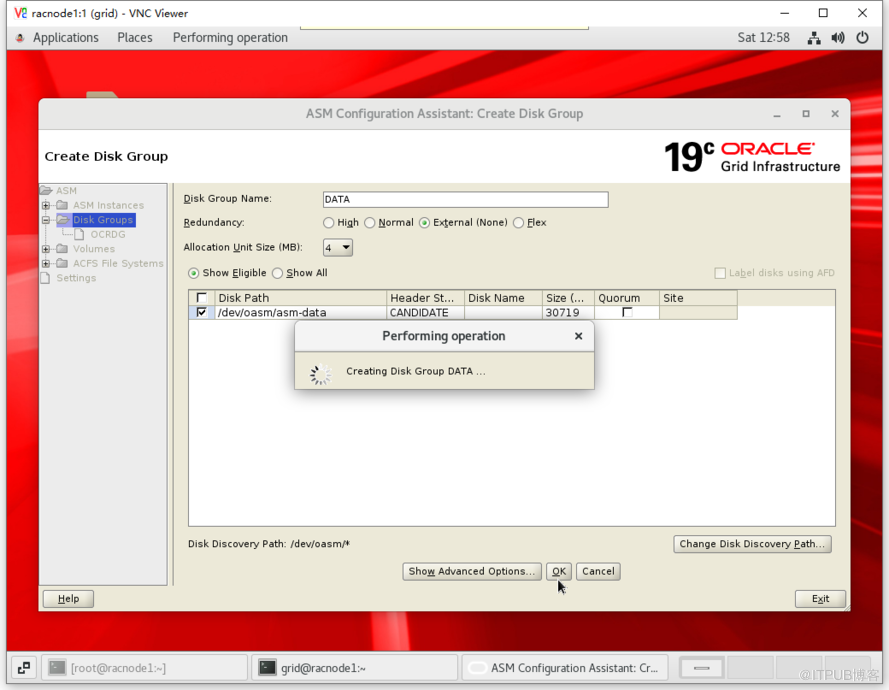The width and height of the screenshot is (889, 690).
Task: Click Show Advanced Options button
Action: [x=472, y=571]
